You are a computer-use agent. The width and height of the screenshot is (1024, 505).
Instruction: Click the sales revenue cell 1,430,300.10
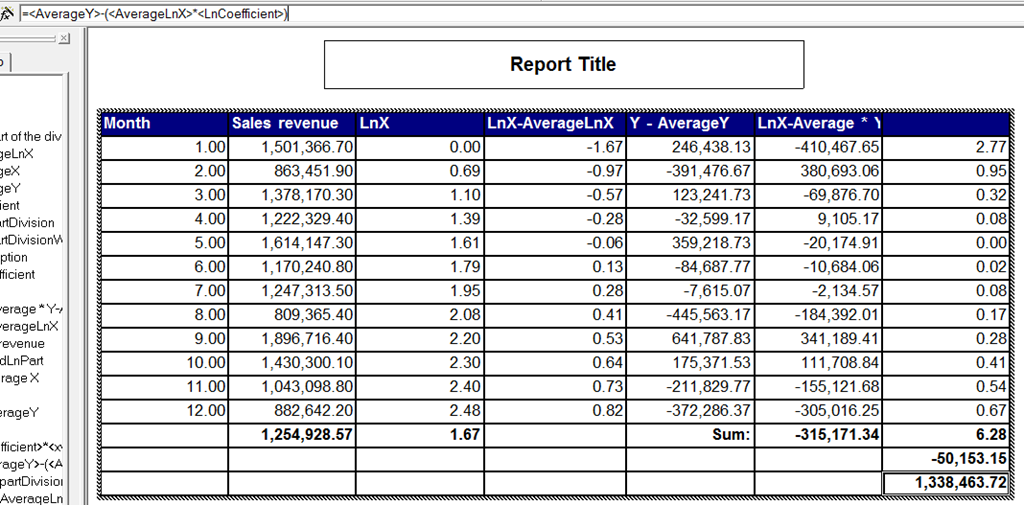tap(291, 363)
